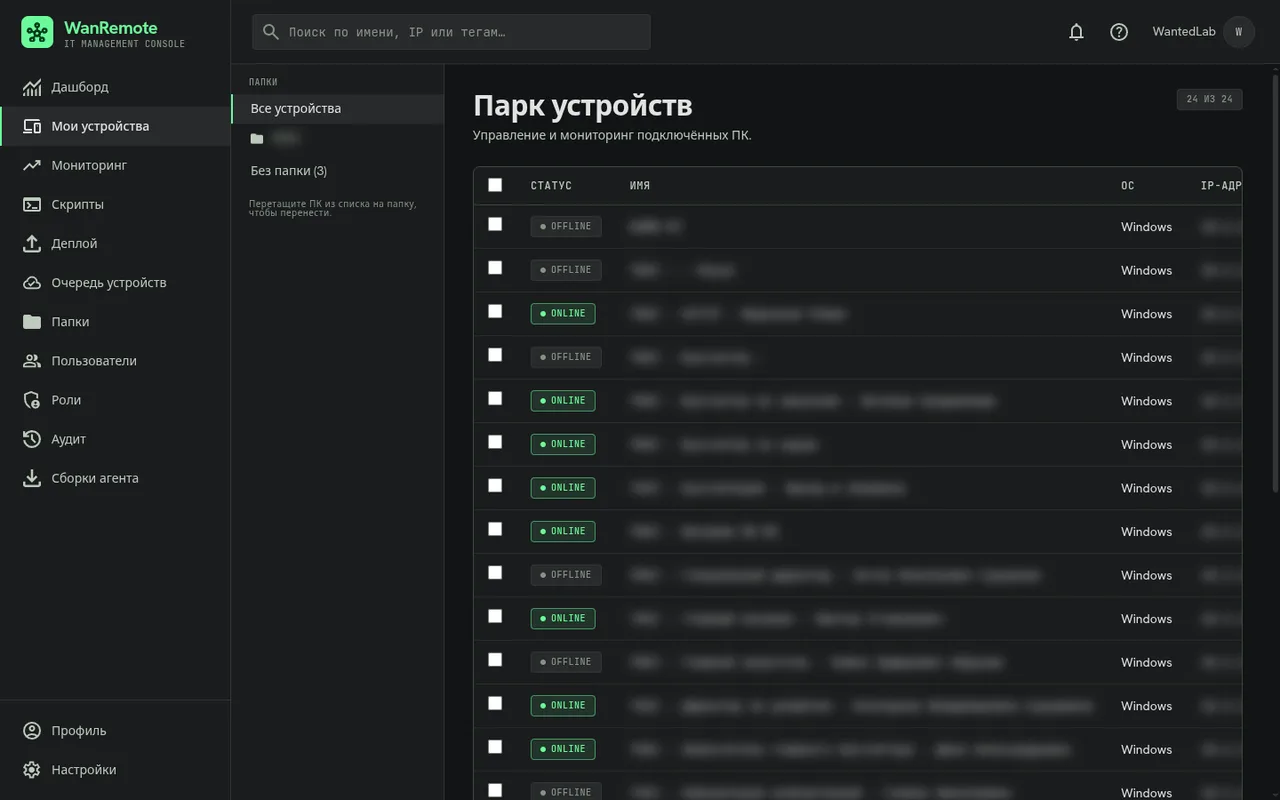Click the Настройки gear icon
Image resolution: width=1280 pixels, height=800 pixels.
pos(32,770)
